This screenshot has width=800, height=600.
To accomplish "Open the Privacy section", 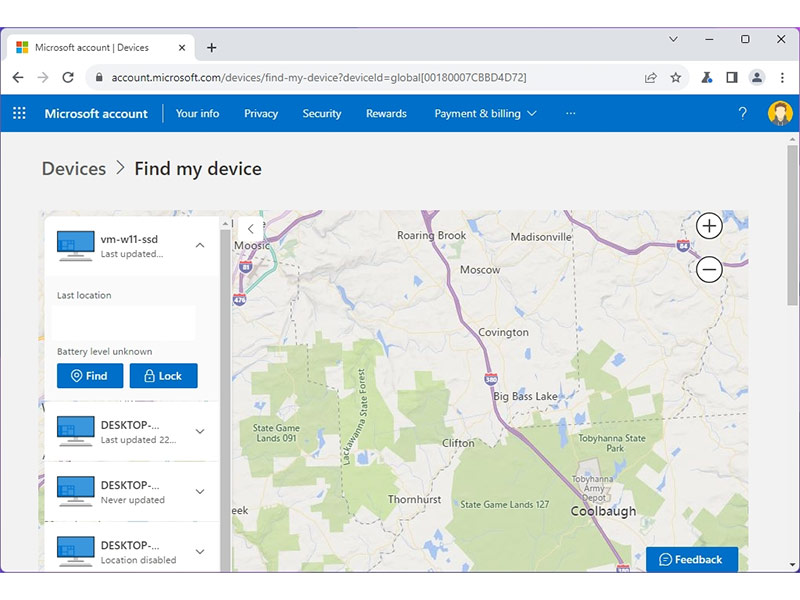I will (261, 113).
